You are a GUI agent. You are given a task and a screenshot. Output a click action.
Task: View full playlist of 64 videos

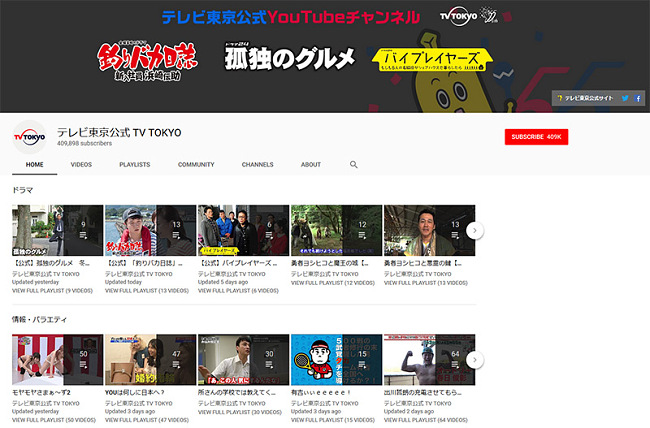(426, 420)
